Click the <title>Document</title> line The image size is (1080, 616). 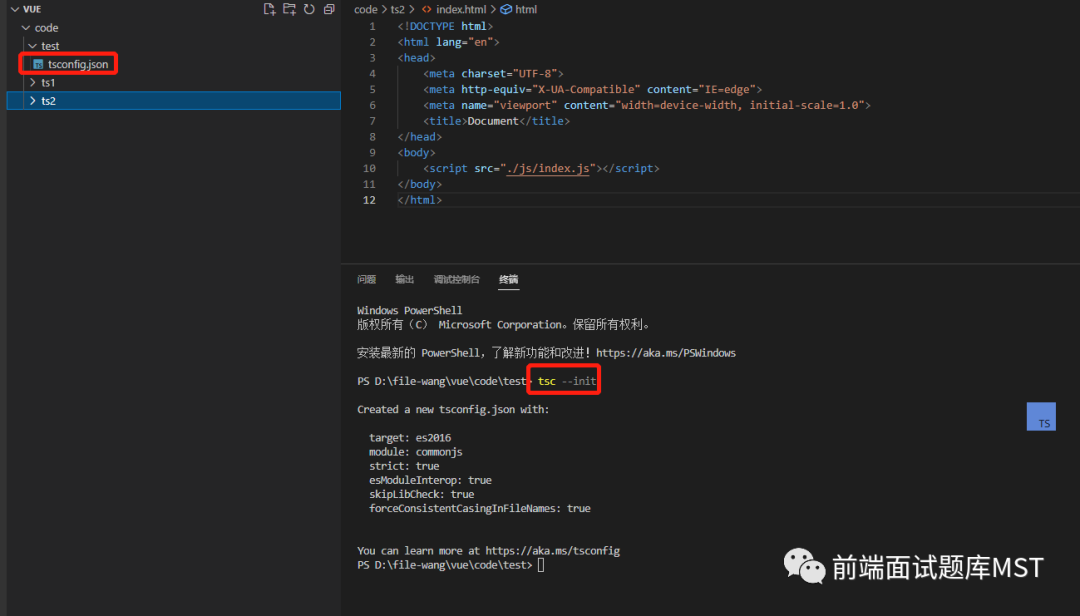coord(497,121)
